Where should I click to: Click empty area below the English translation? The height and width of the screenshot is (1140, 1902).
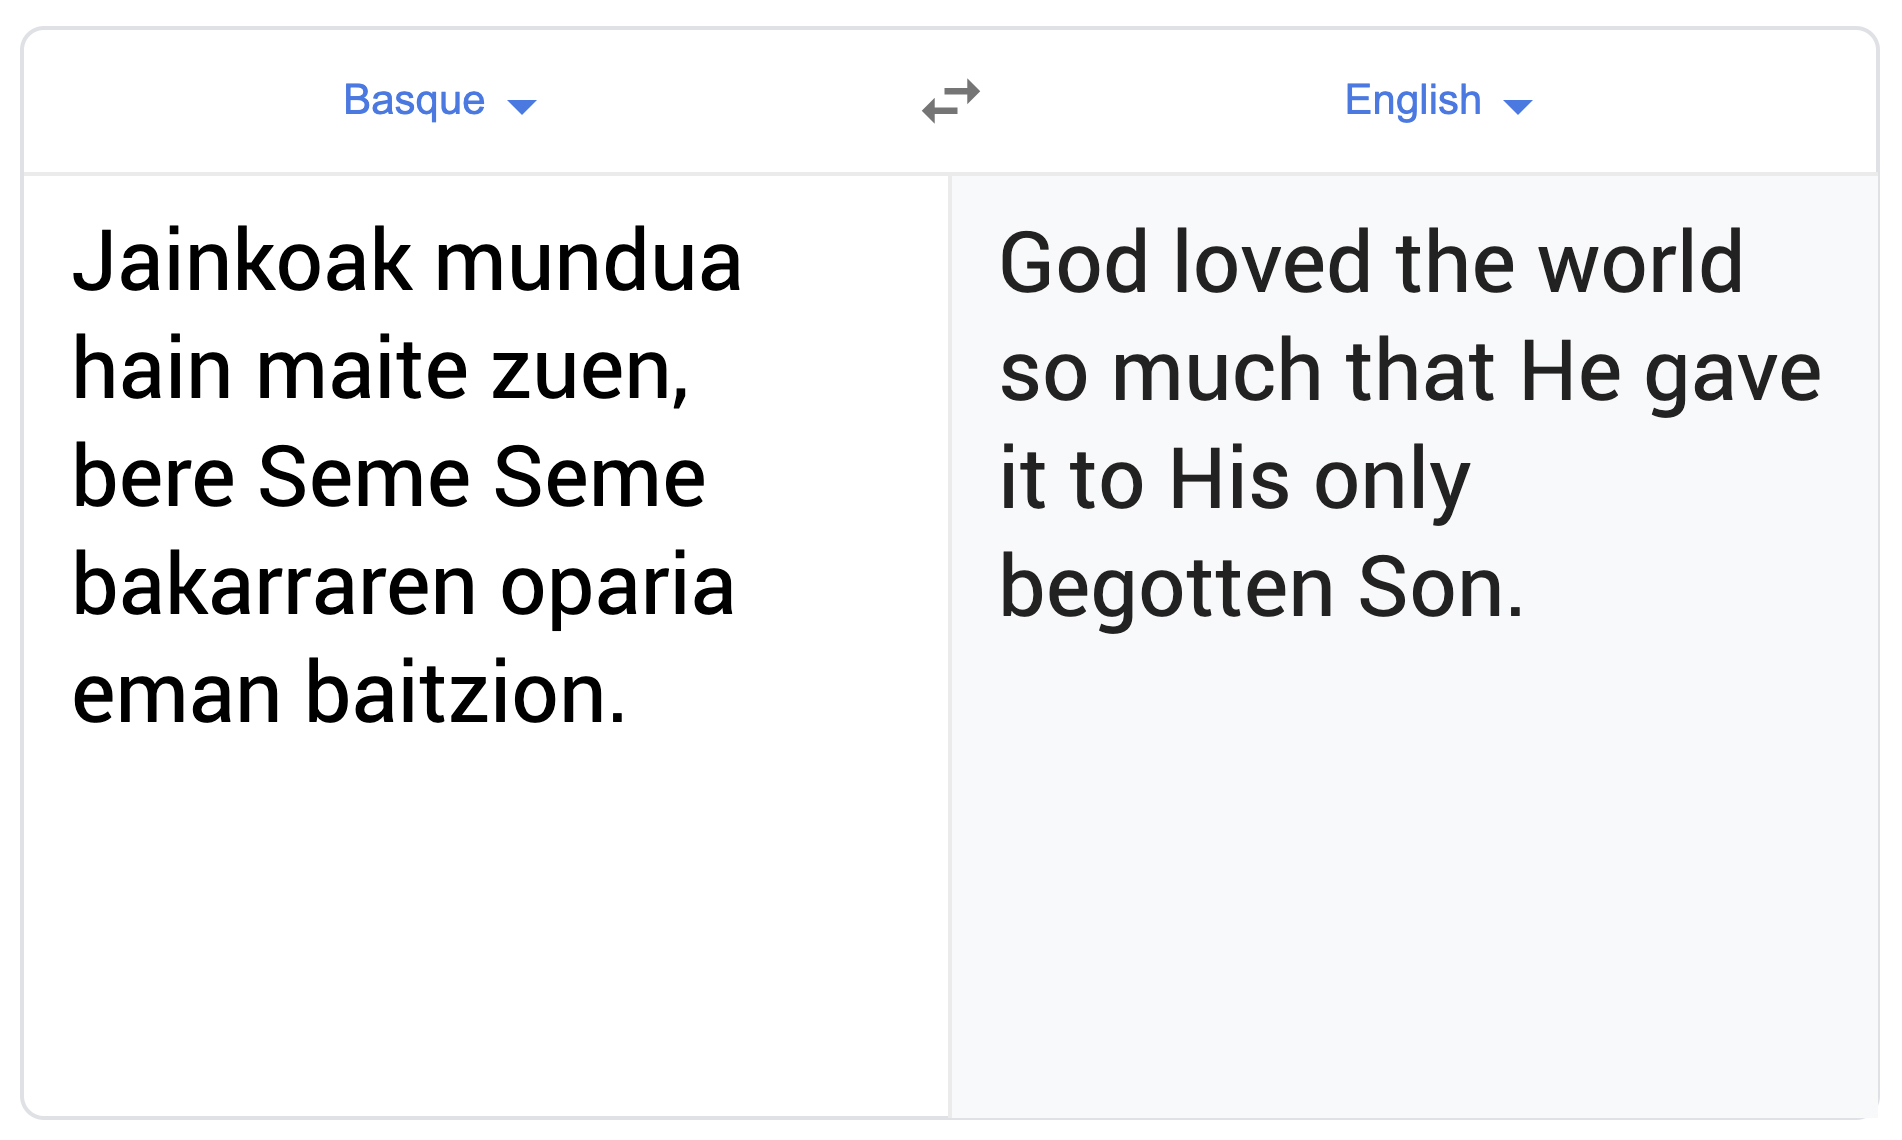pyautogui.click(x=1410, y=880)
